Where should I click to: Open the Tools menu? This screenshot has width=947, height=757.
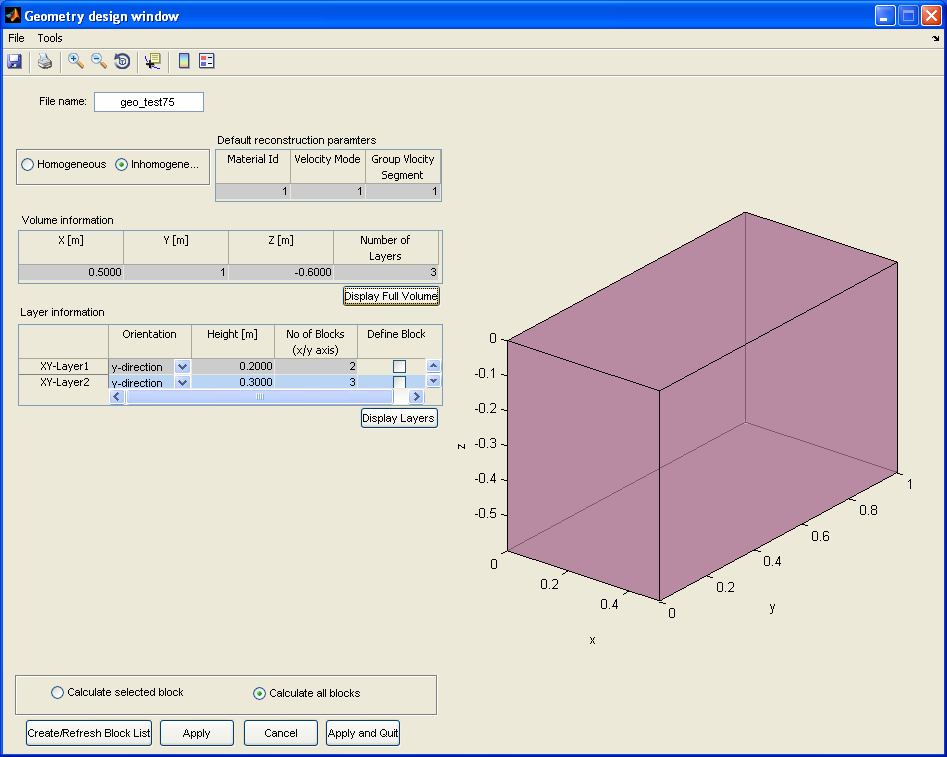(50, 38)
